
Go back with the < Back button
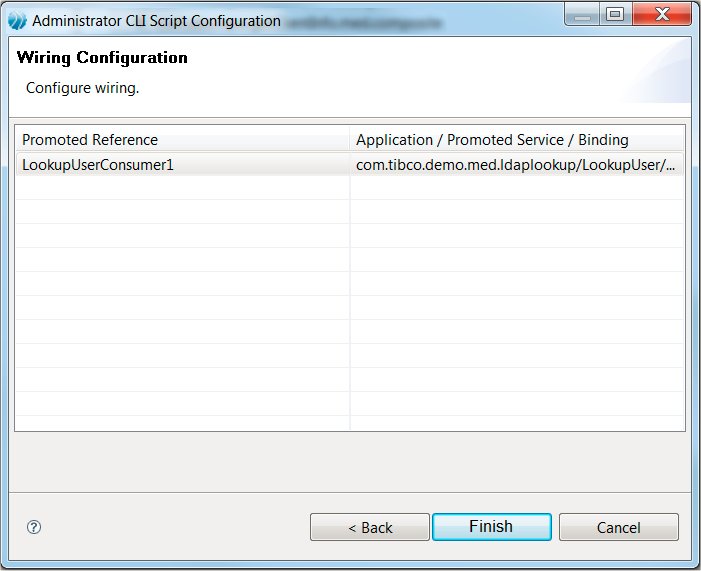369,527
